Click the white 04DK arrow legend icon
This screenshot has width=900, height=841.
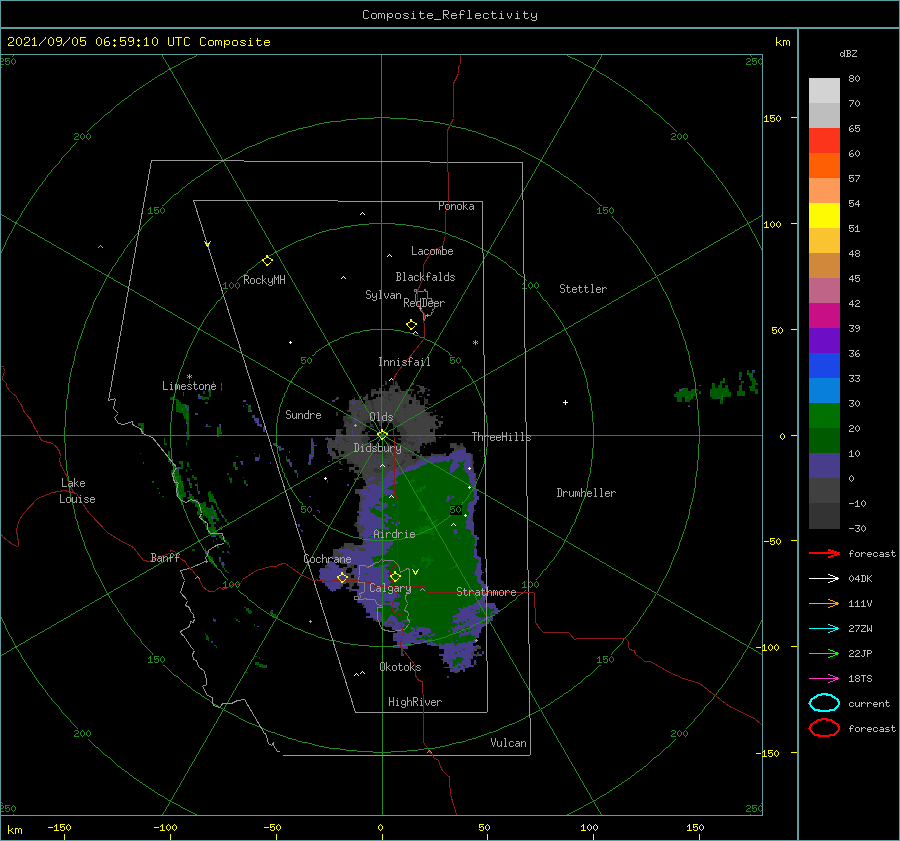click(824, 578)
